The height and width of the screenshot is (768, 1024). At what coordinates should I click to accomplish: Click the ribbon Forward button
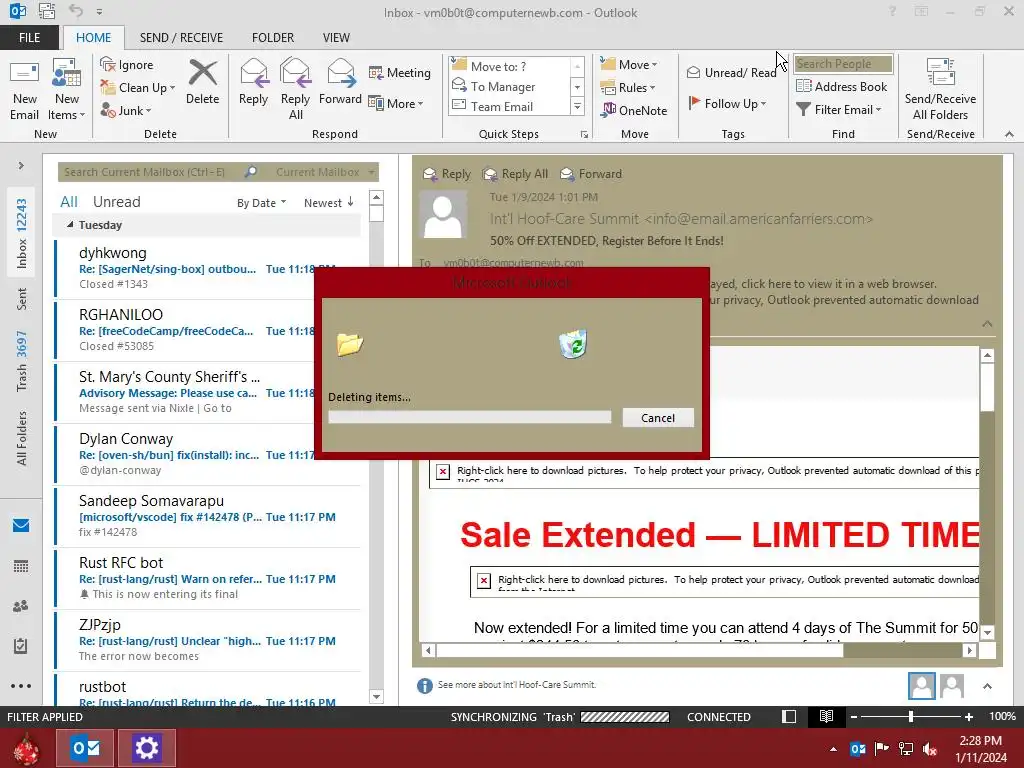coord(340,83)
